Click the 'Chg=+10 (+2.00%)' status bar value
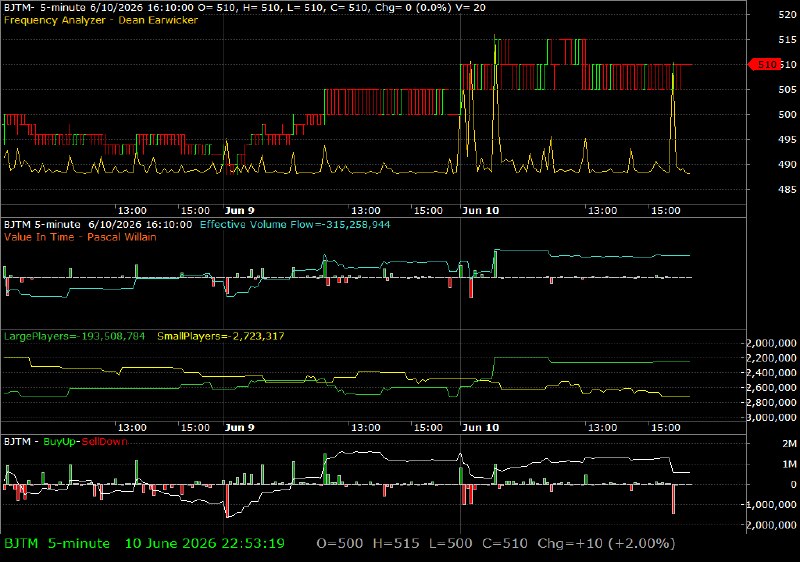The width and height of the screenshot is (800, 562). point(606,544)
